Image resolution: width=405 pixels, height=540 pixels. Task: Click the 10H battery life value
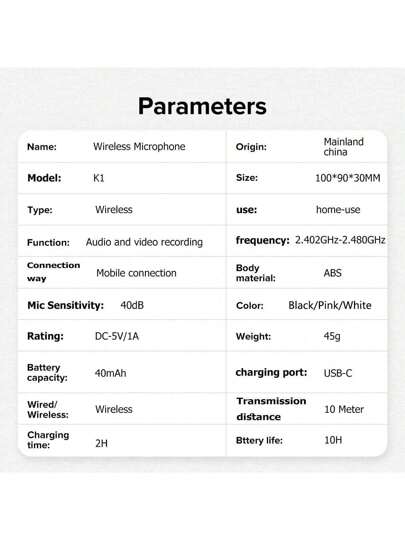click(333, 440)
